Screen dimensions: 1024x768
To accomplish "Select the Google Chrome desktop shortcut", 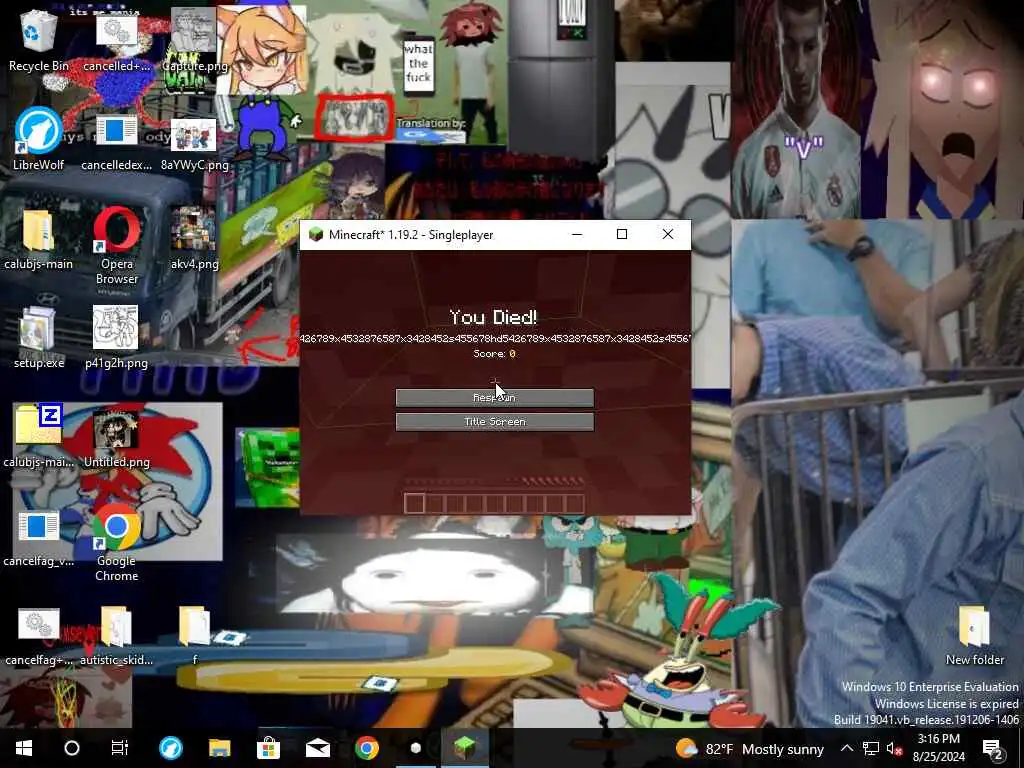I will (117, 542).
